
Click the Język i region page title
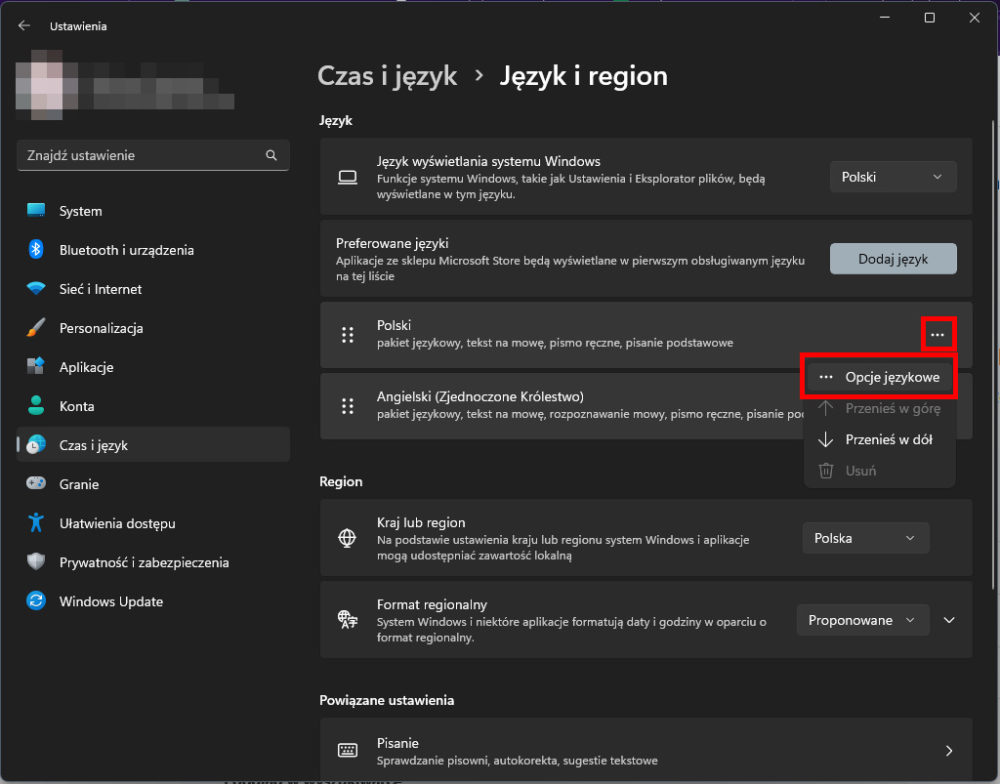(x=583, y=76)
